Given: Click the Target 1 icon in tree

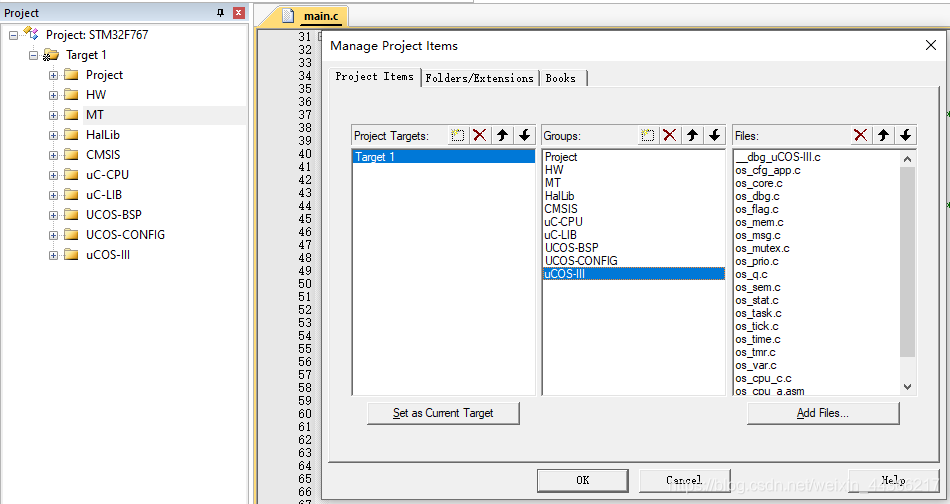Looking at the screenshot, I should point(51,55).
